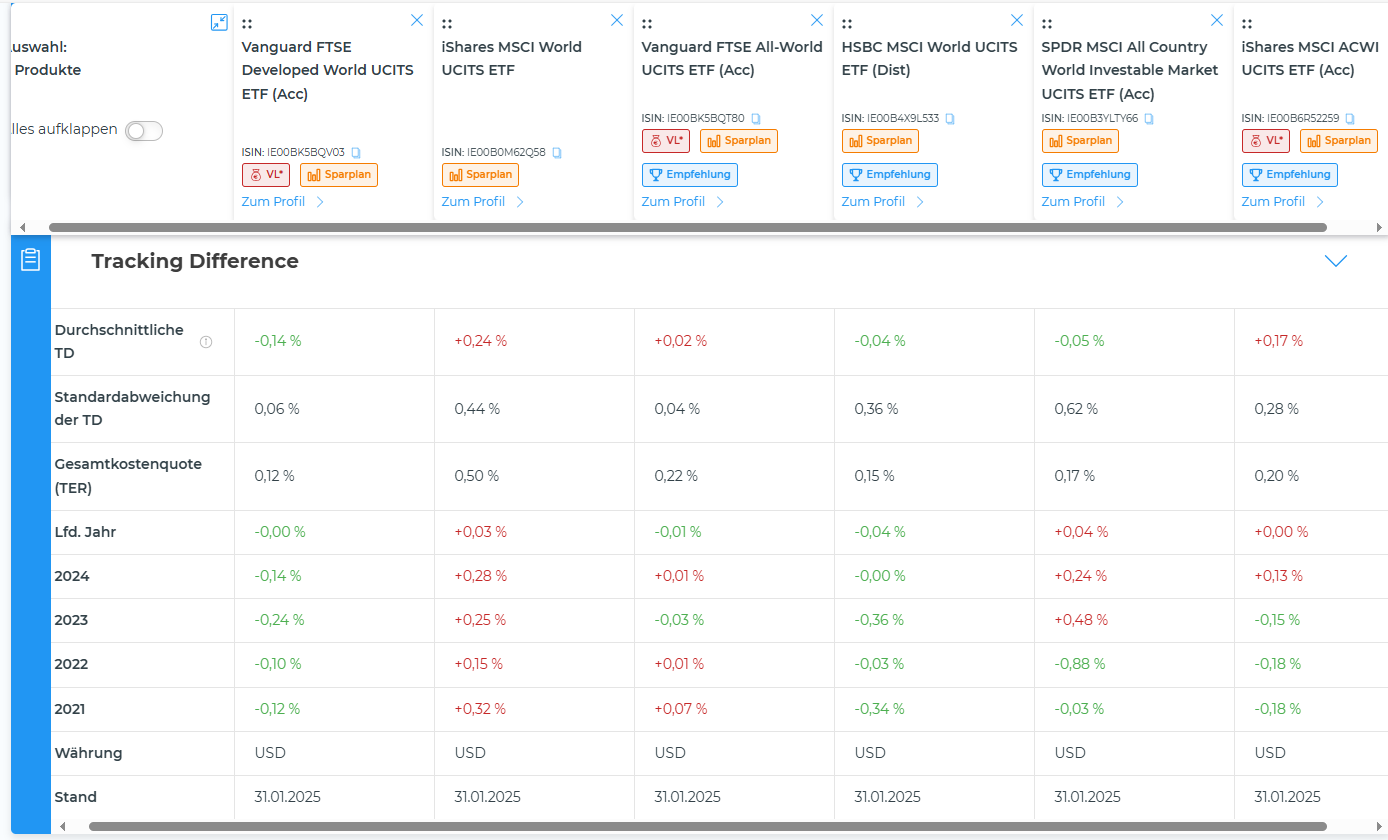Click Sparplan badge for HSBC MSCI World
This screenshot has width=1388, height=840.
coord(880,141)
